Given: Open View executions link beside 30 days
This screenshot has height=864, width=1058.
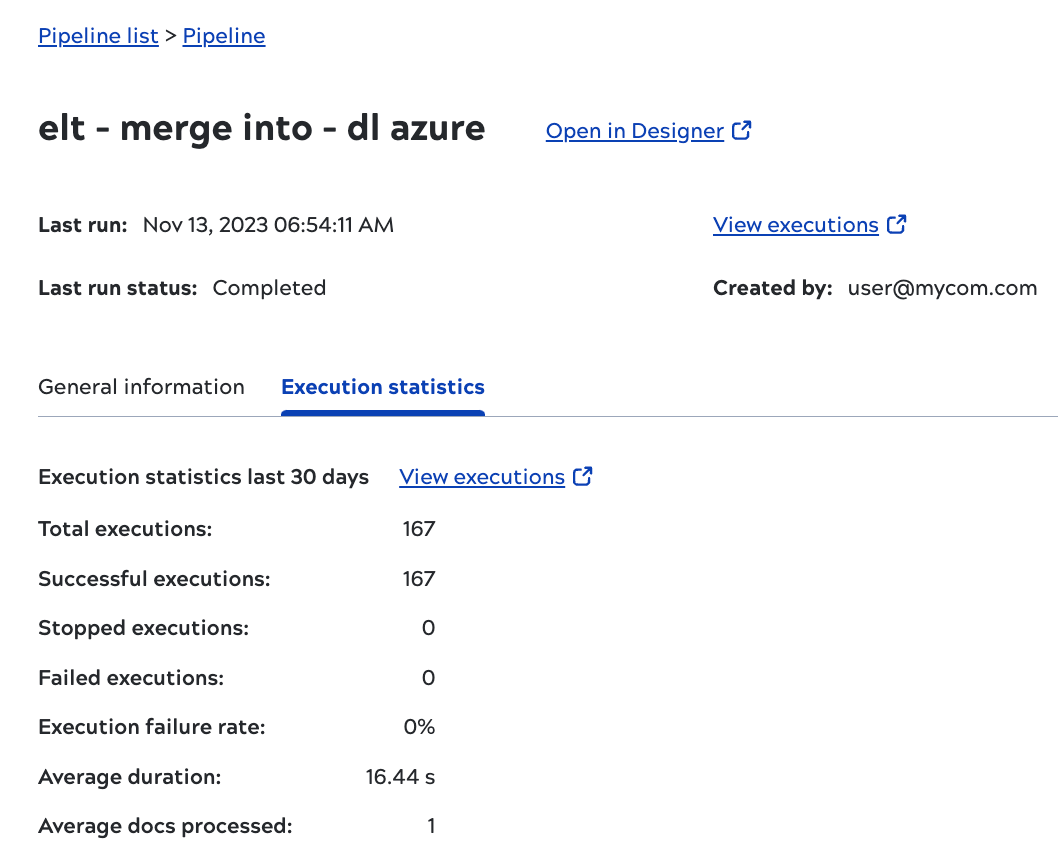Looking at the screenshot, I should click(482, 477).
